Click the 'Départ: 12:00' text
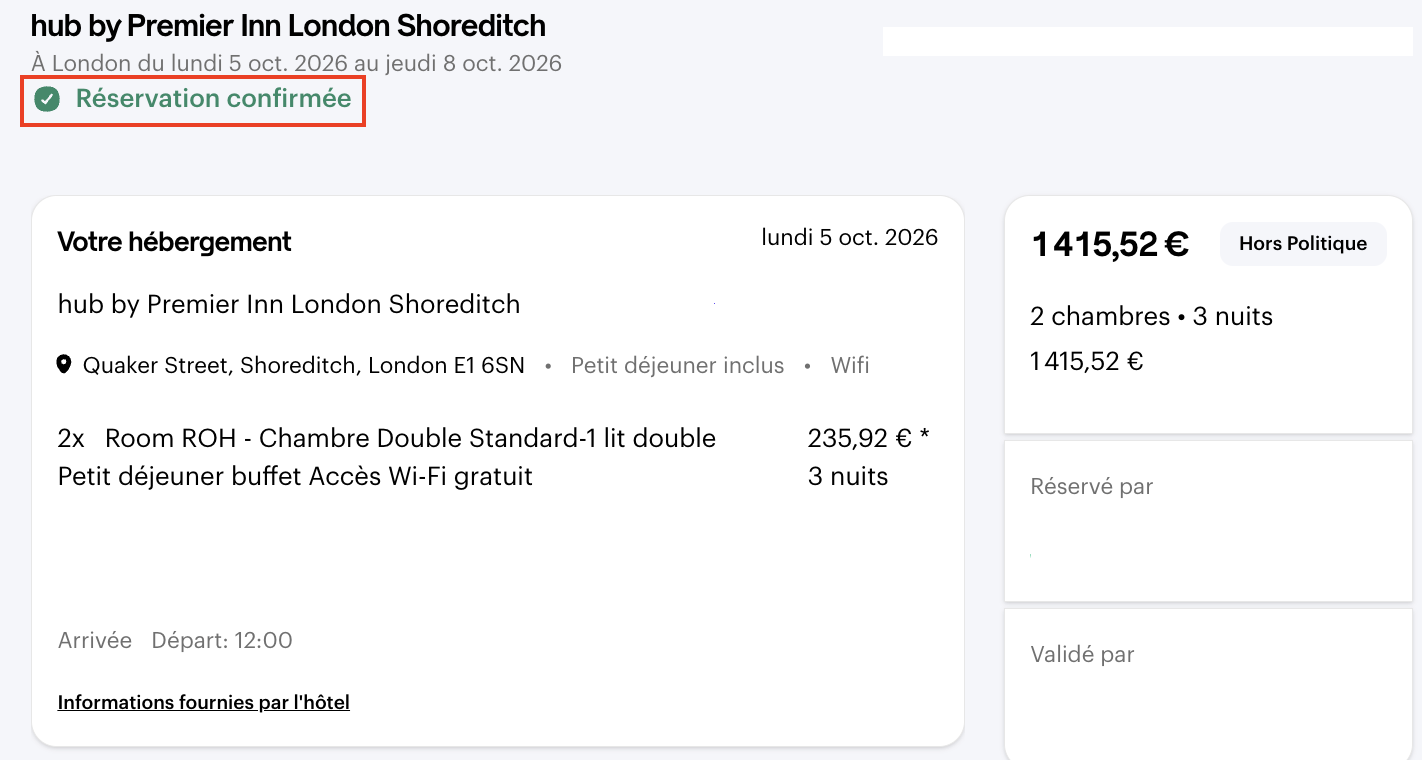 (x=222, y=641)
